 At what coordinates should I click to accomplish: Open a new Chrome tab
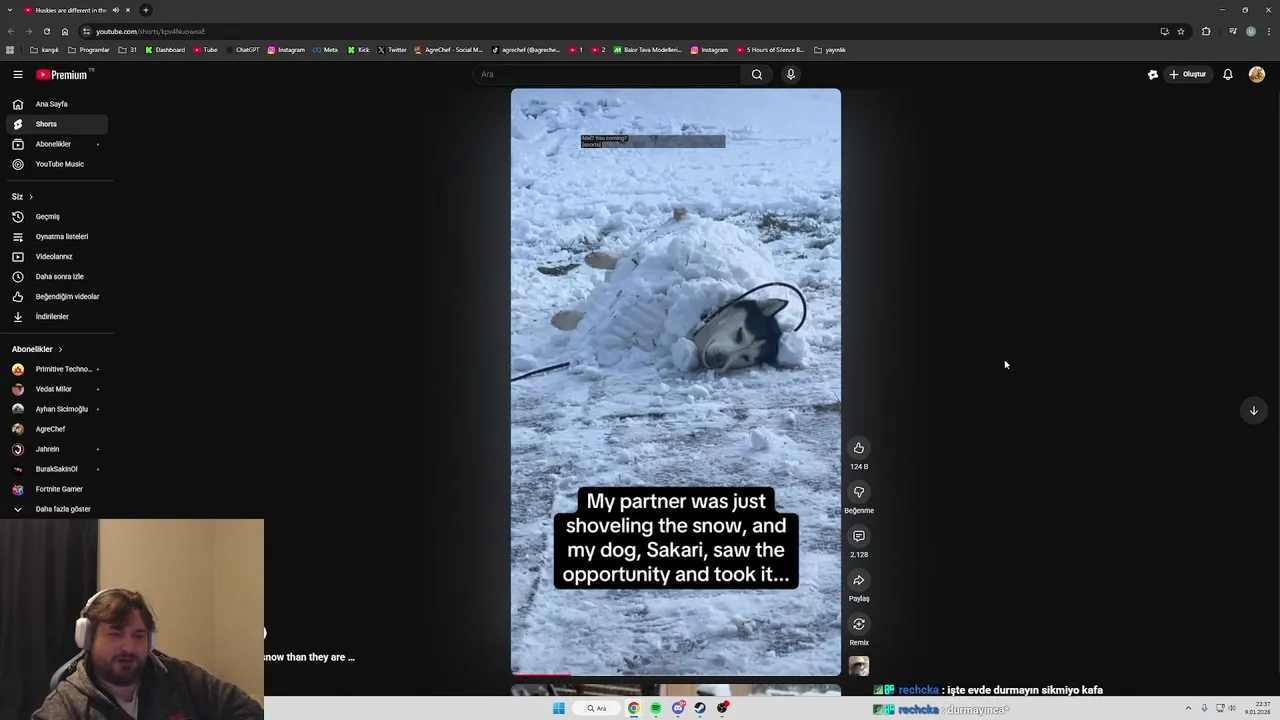tap(145, 10)
